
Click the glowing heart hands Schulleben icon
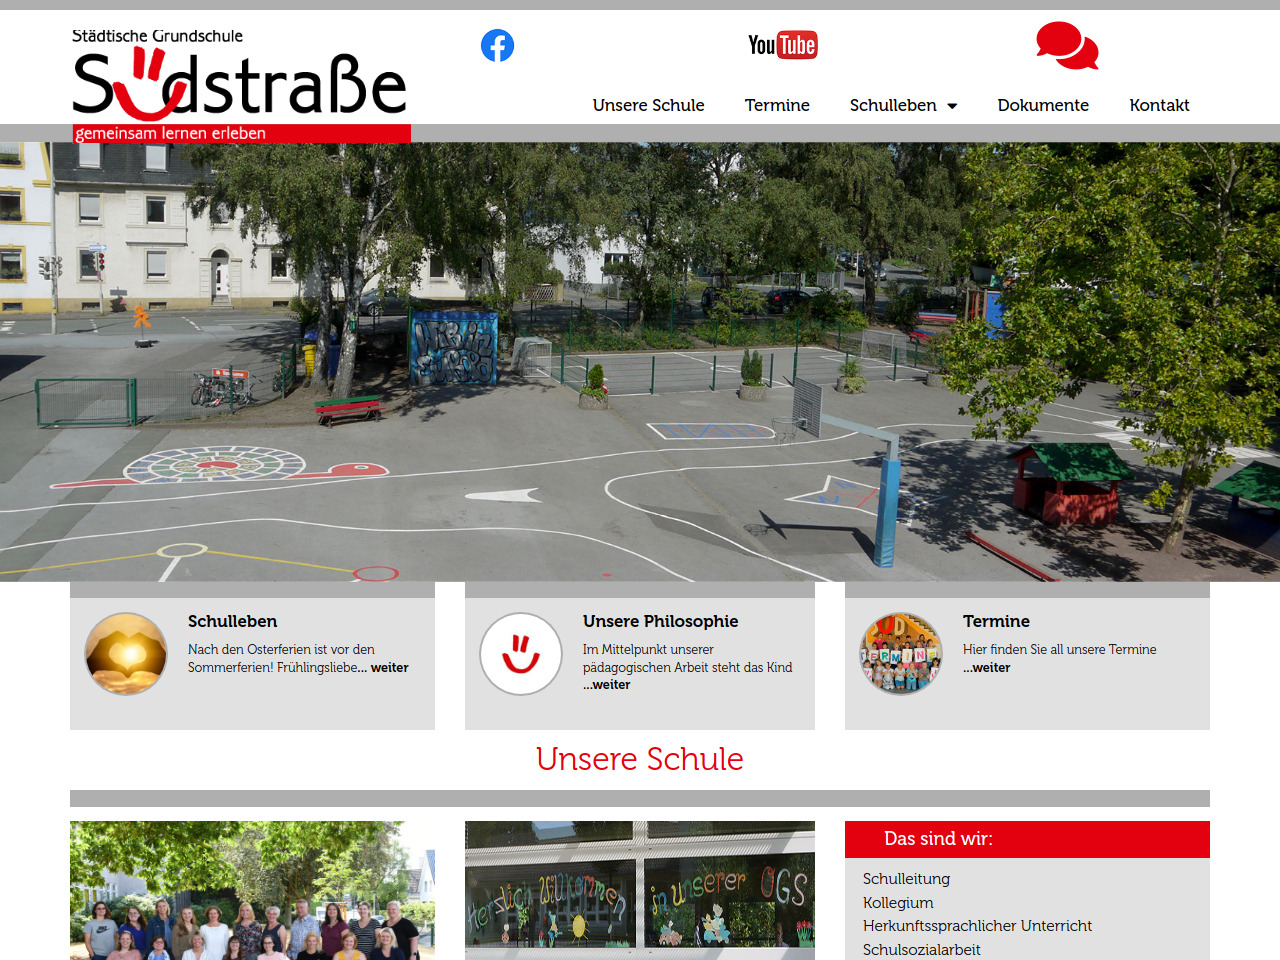(126, 654)
